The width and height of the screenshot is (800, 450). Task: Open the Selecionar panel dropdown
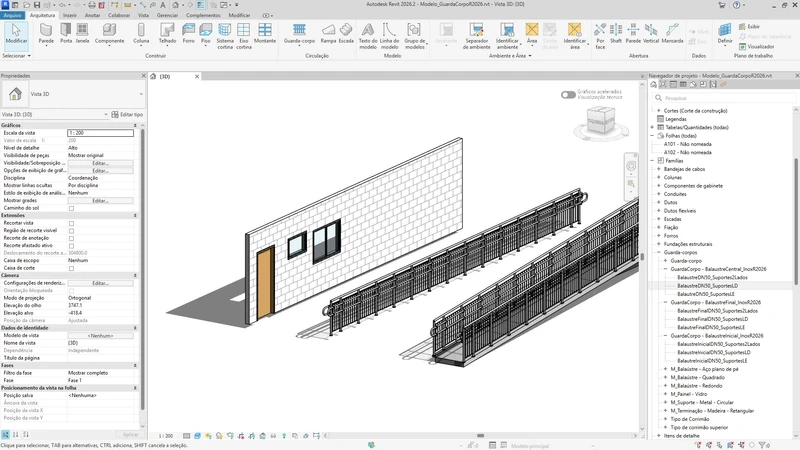16,56
